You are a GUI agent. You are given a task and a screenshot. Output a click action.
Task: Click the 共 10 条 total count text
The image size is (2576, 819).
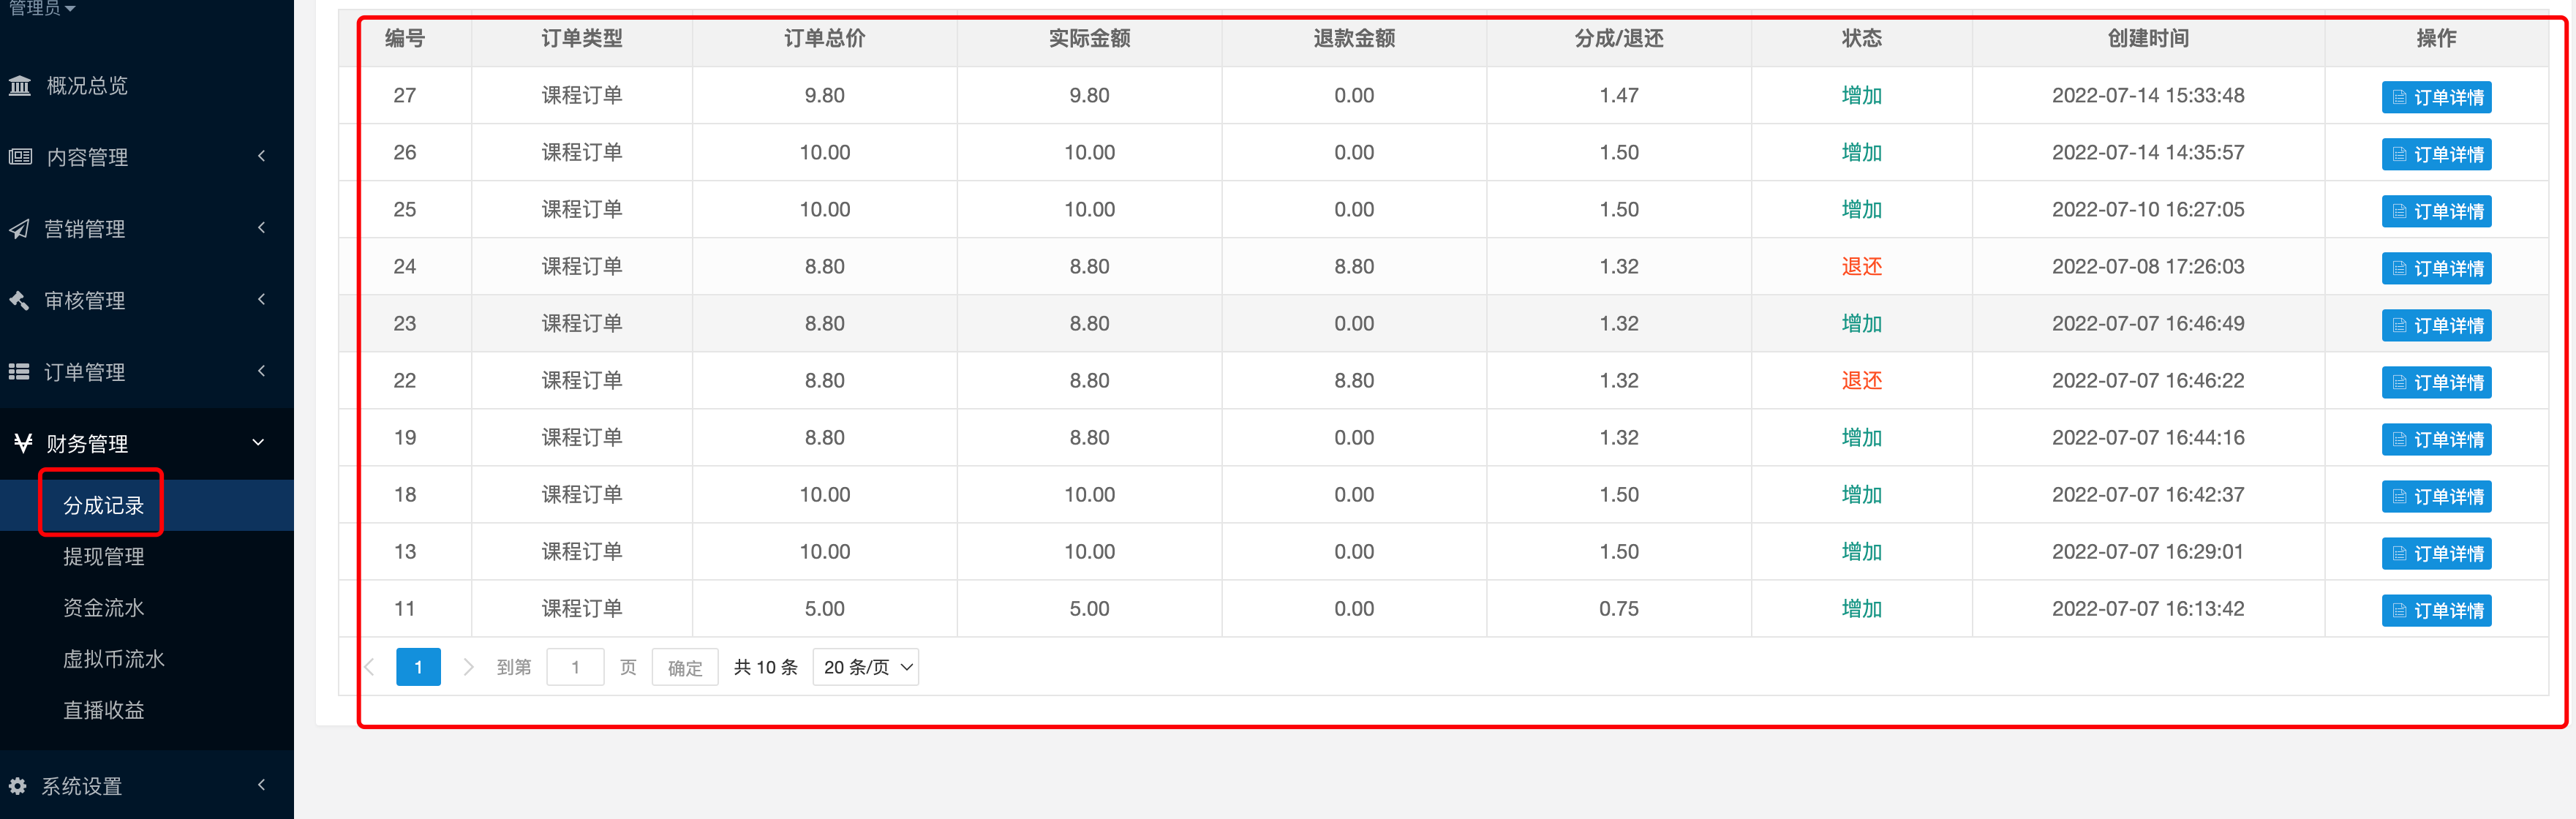point(766,667)
